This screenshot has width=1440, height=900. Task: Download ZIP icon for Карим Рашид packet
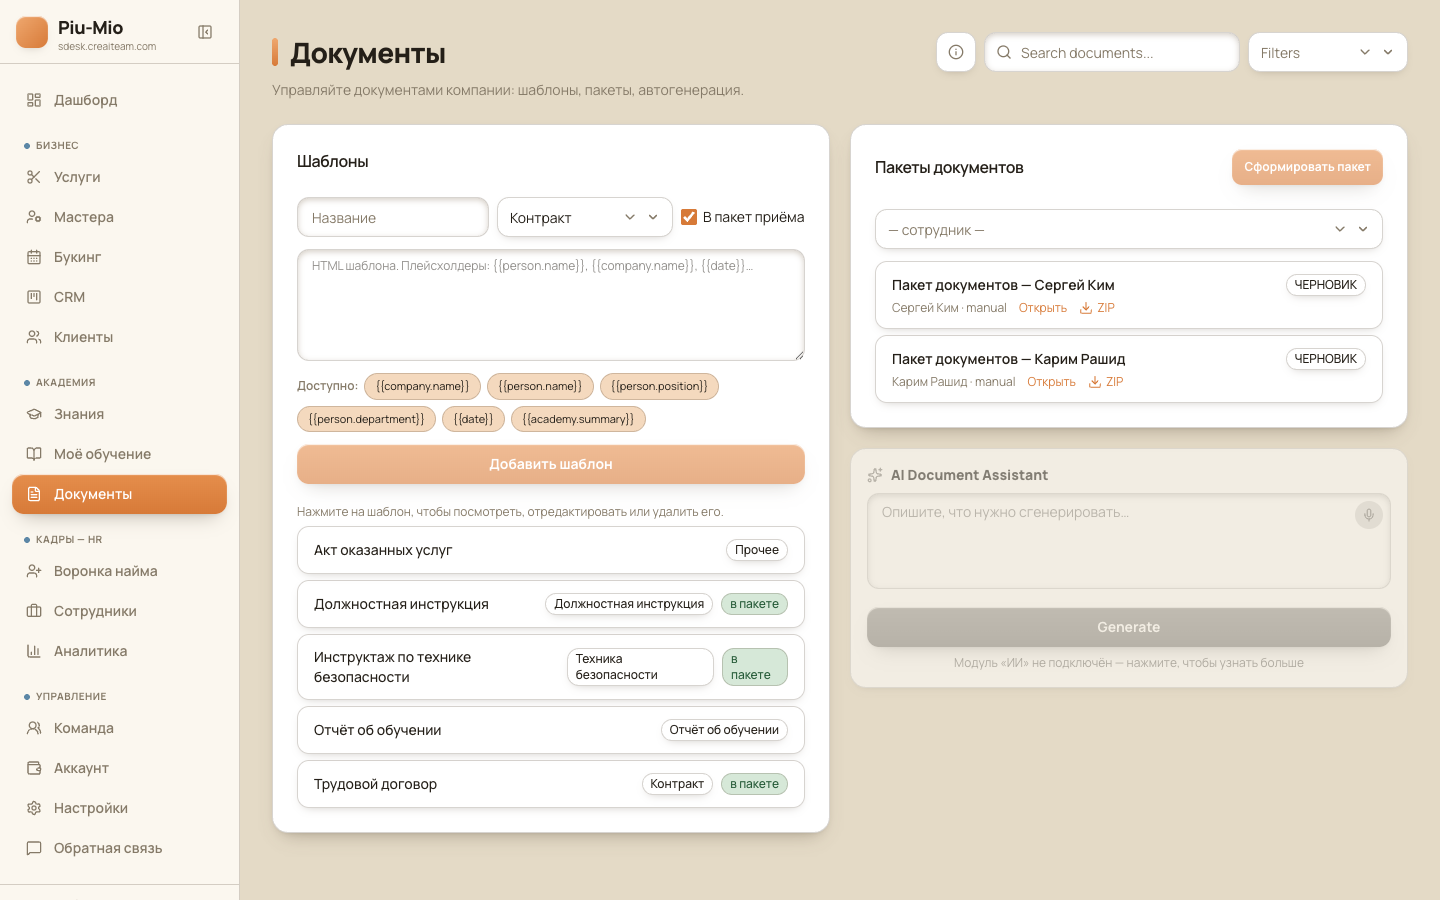coord(1095,382)
